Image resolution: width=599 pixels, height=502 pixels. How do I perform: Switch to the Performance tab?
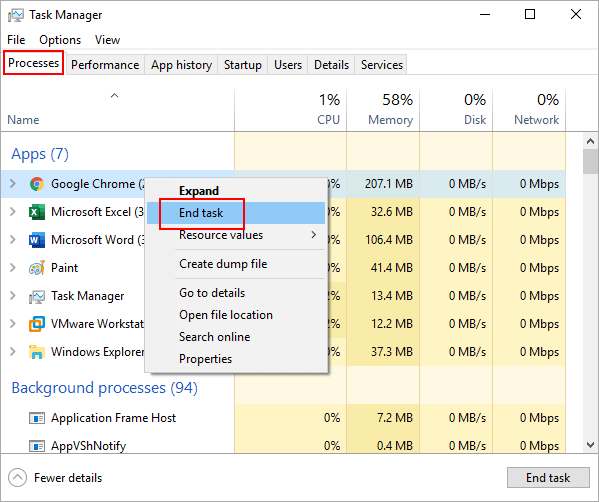click(x=105, y=65)
